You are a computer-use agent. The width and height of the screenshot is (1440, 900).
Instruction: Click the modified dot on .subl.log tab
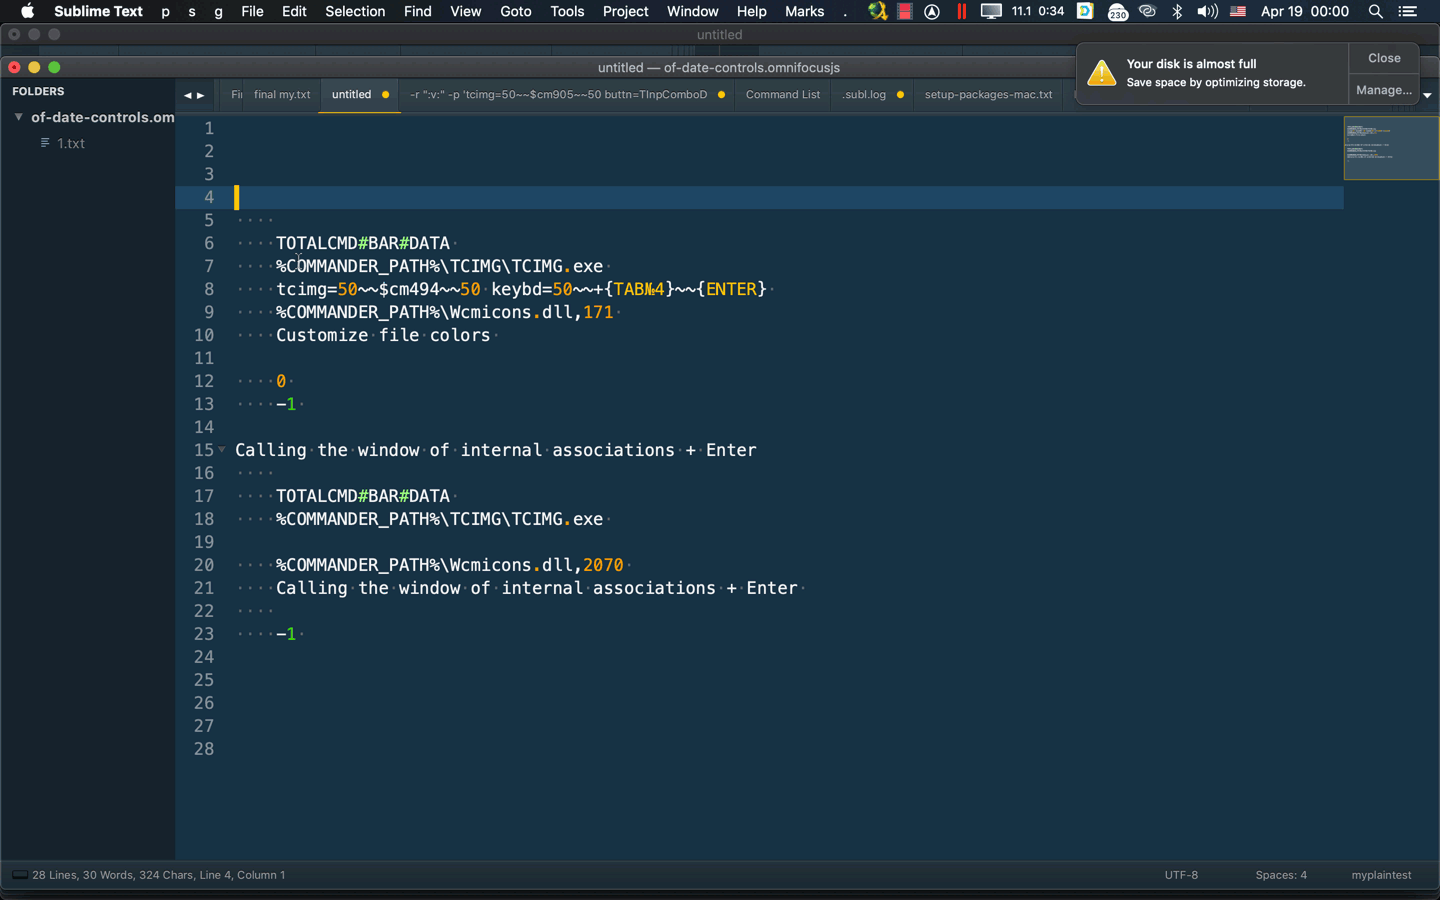899,94
